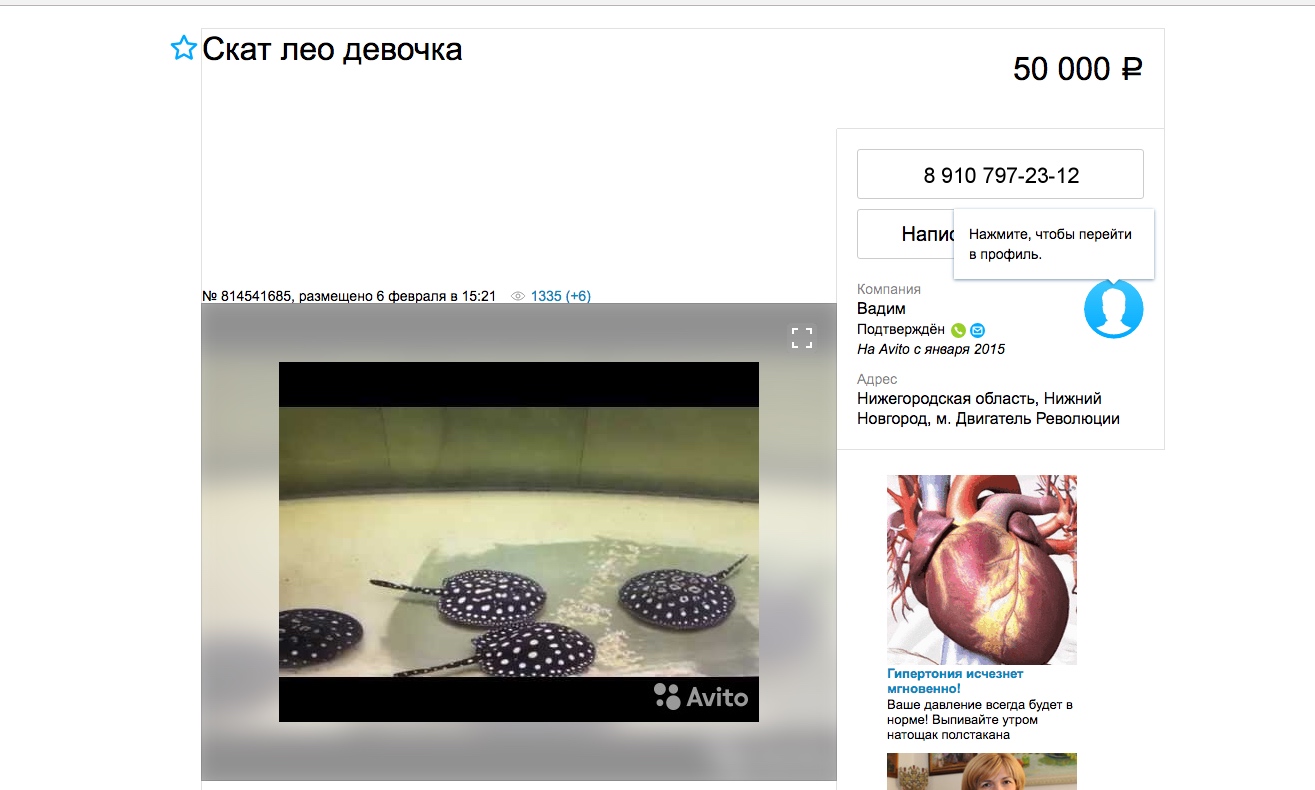Click the phone number 8 910 797-23-12 button

[x=1000, y=175]
